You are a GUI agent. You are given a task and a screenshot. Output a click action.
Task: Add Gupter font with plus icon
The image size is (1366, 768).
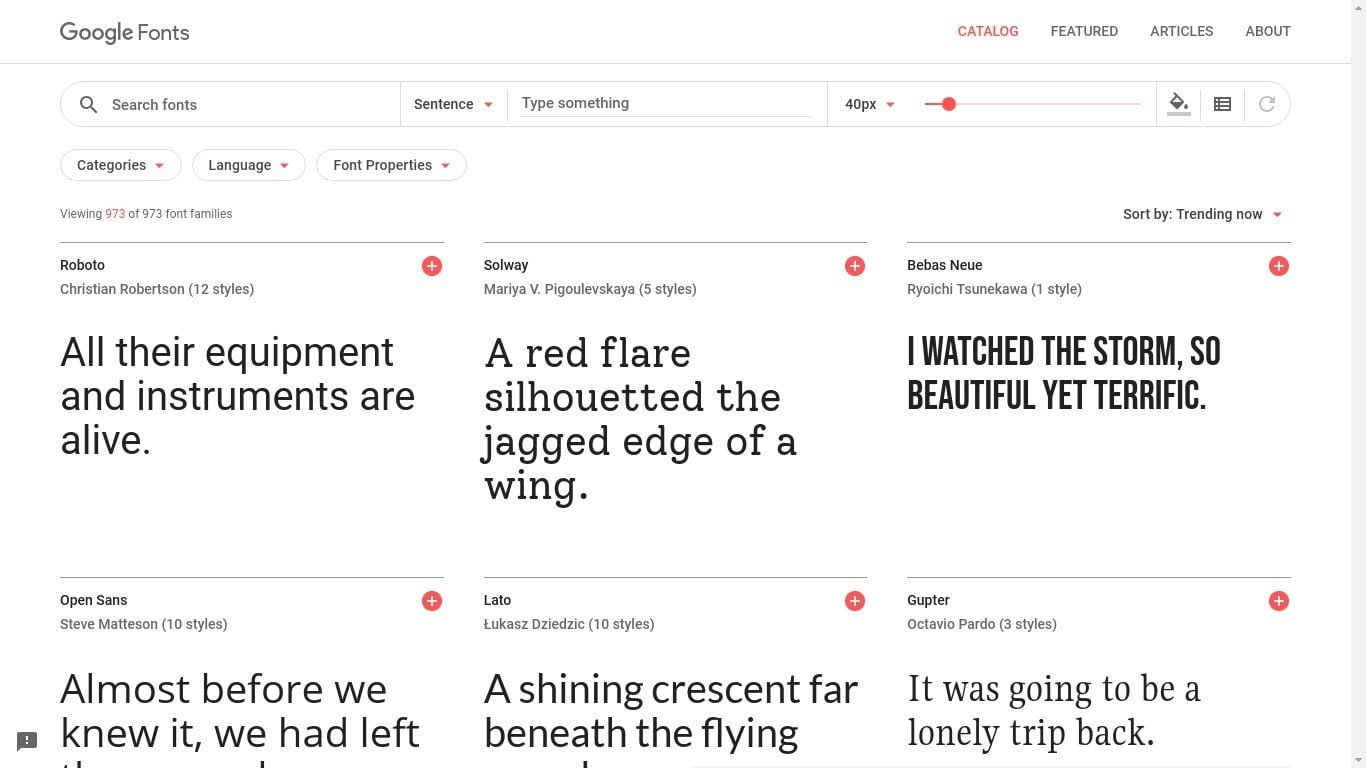1279,601
